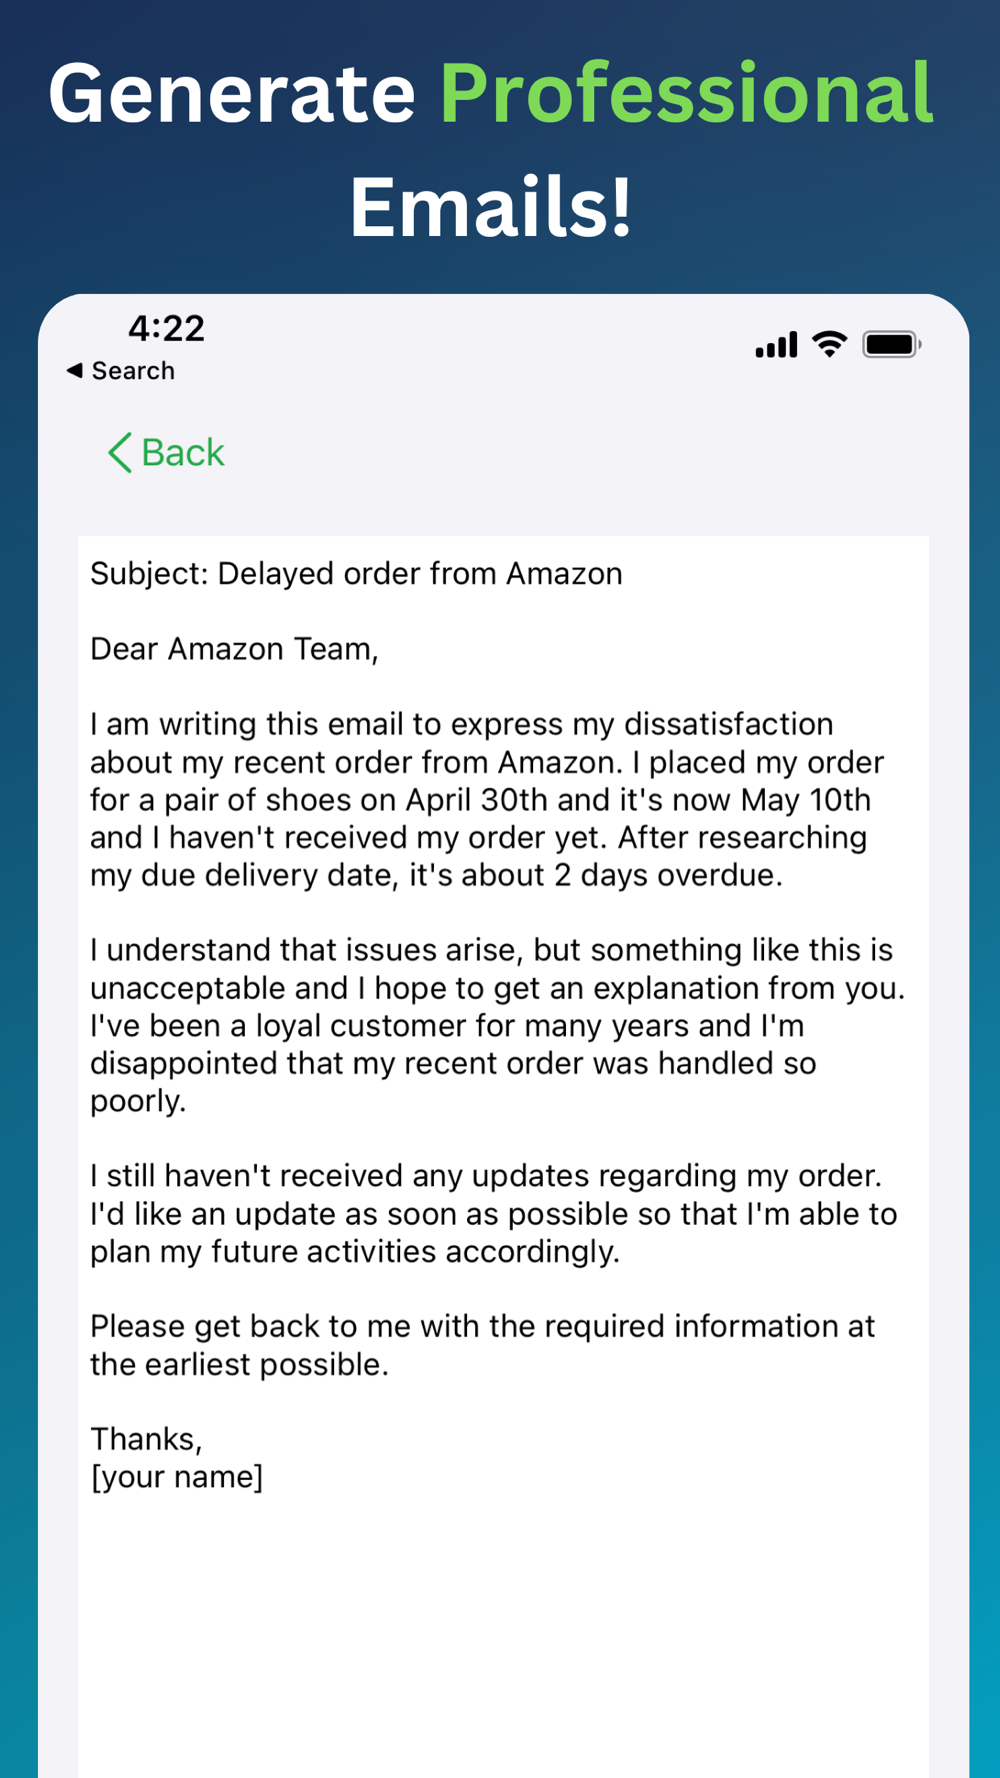Viewport: 1000px width, 1778px height.
Task: Tap the word 'Generate' in the headline
Action: [232, 93]
